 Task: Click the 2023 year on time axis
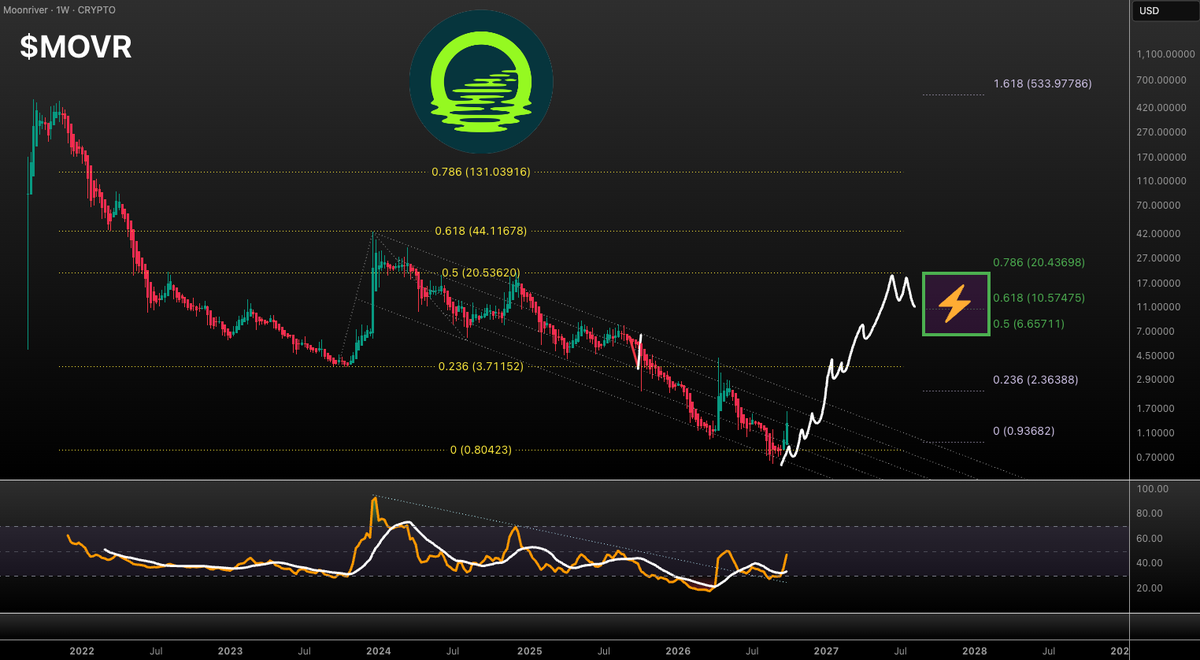[x=231, y=650]
